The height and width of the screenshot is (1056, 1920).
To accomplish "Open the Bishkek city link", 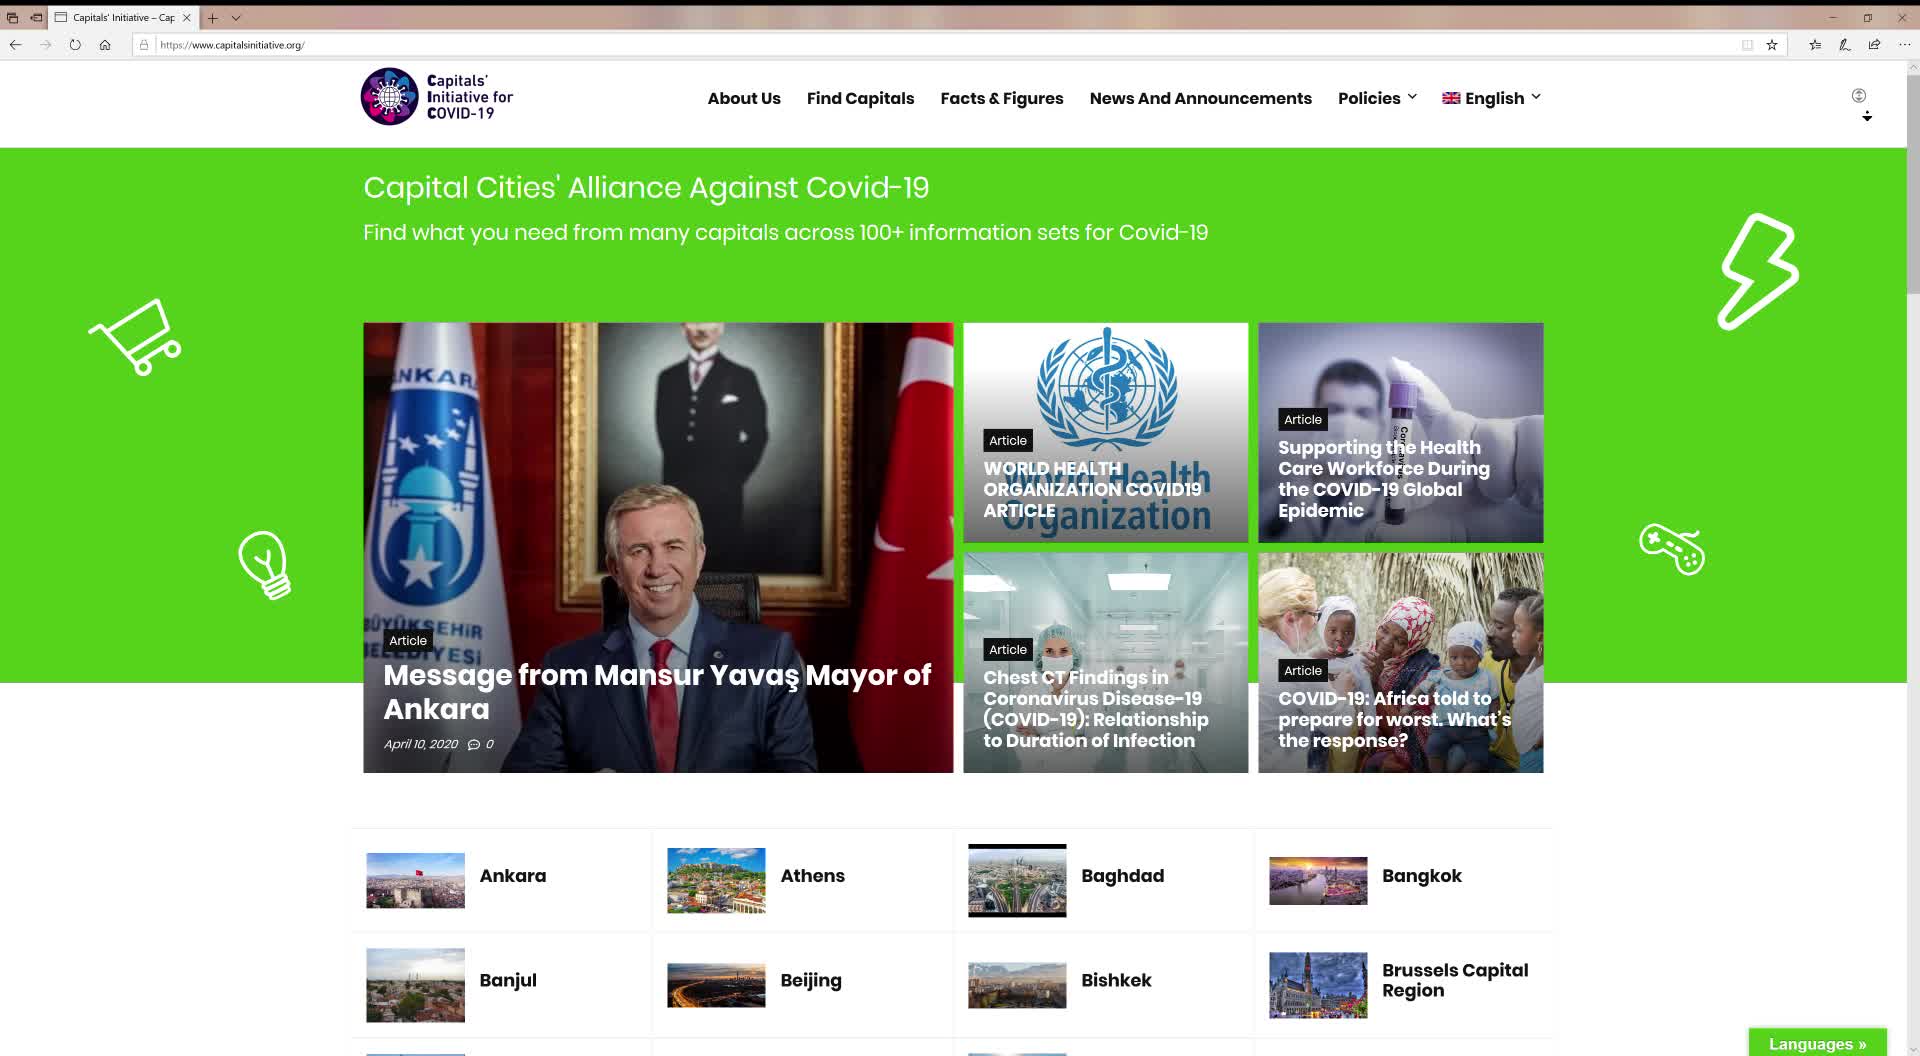I will pos(1116,981).
